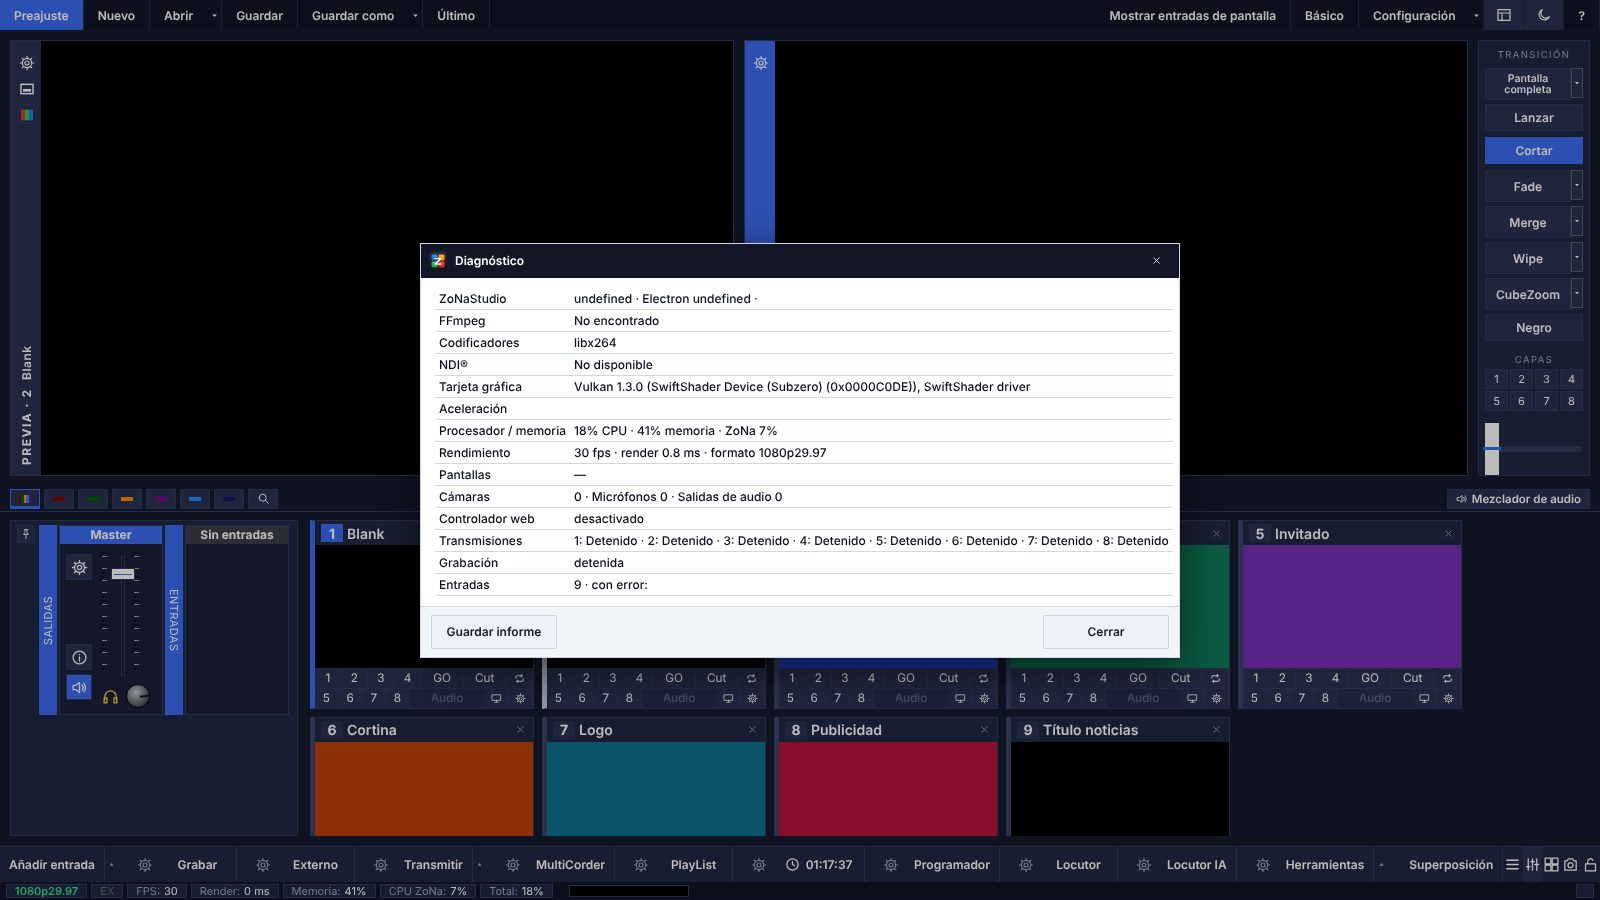Viewport: 1600px width, 900px height.
Task: Open output window settings gear
Action: [761, 63]
